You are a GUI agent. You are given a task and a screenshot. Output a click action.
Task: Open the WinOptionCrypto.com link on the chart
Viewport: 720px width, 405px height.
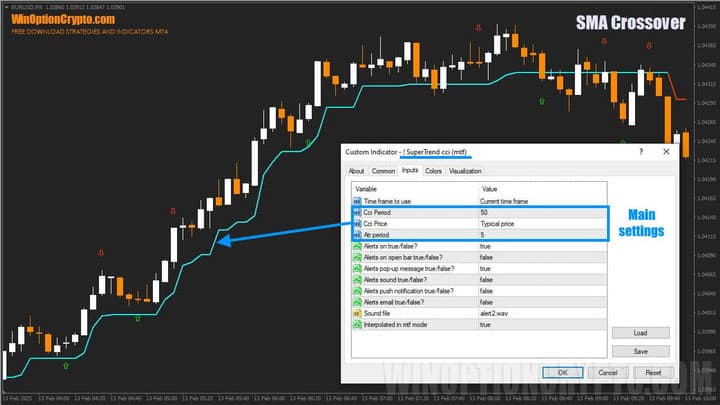tap(63, 19)
